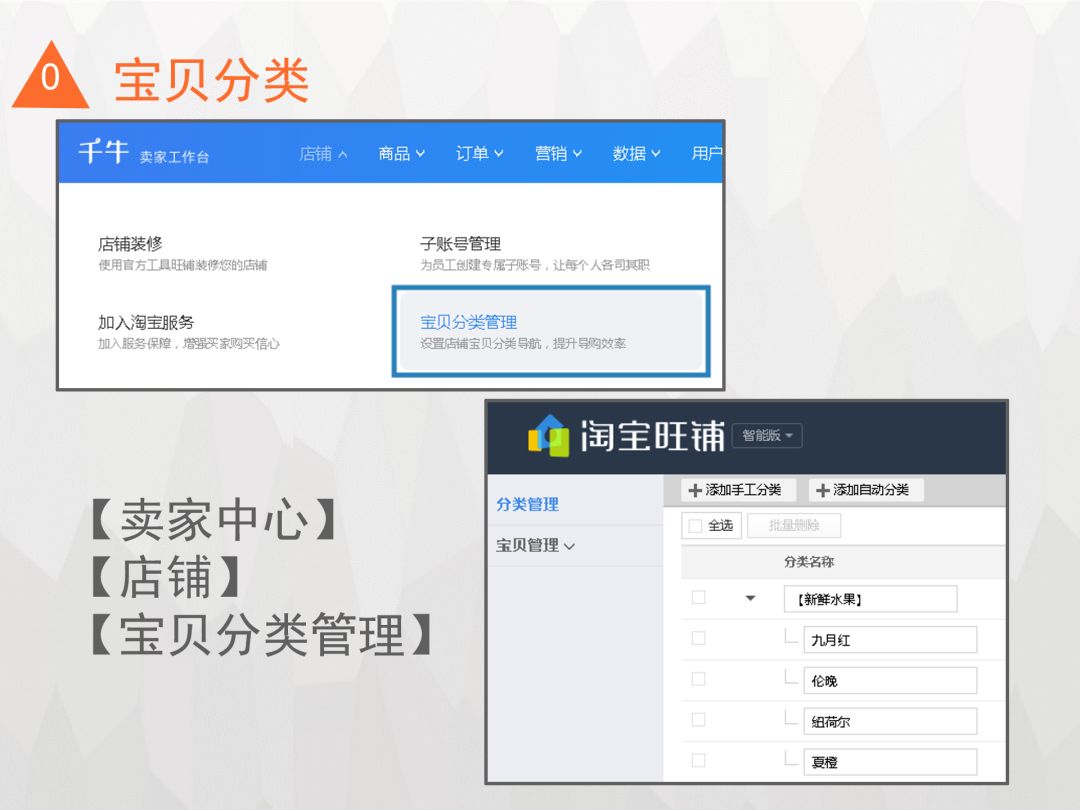Open the 营销 dropdown menu
1080x810 pixels.
(x=558, y=153)
